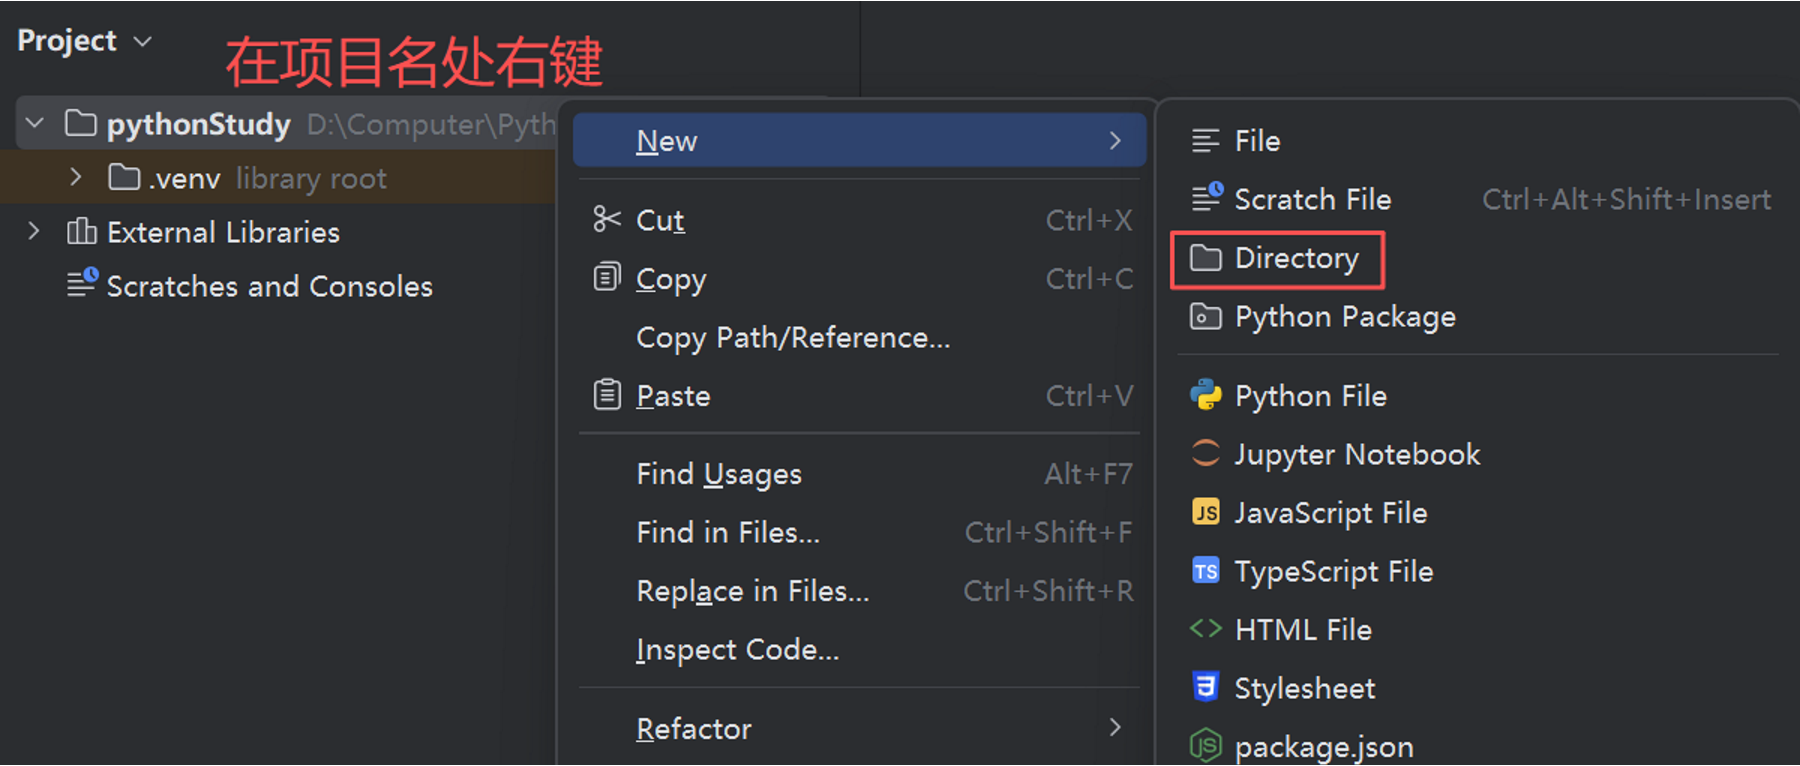Image resolution: width=1800 pixels, height=766 pixels.
Task: Expand the .venv folder arrow
Action: click(76, 177)
